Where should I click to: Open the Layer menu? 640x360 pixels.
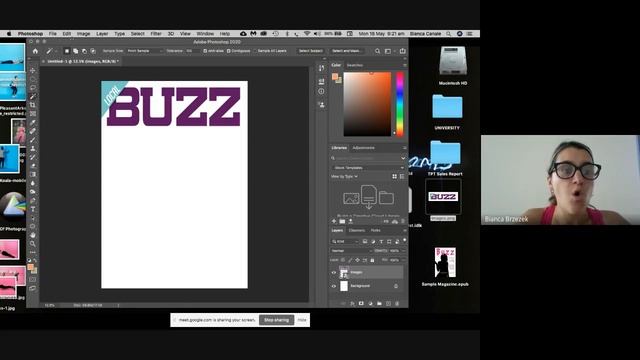(x=102, y=34)
